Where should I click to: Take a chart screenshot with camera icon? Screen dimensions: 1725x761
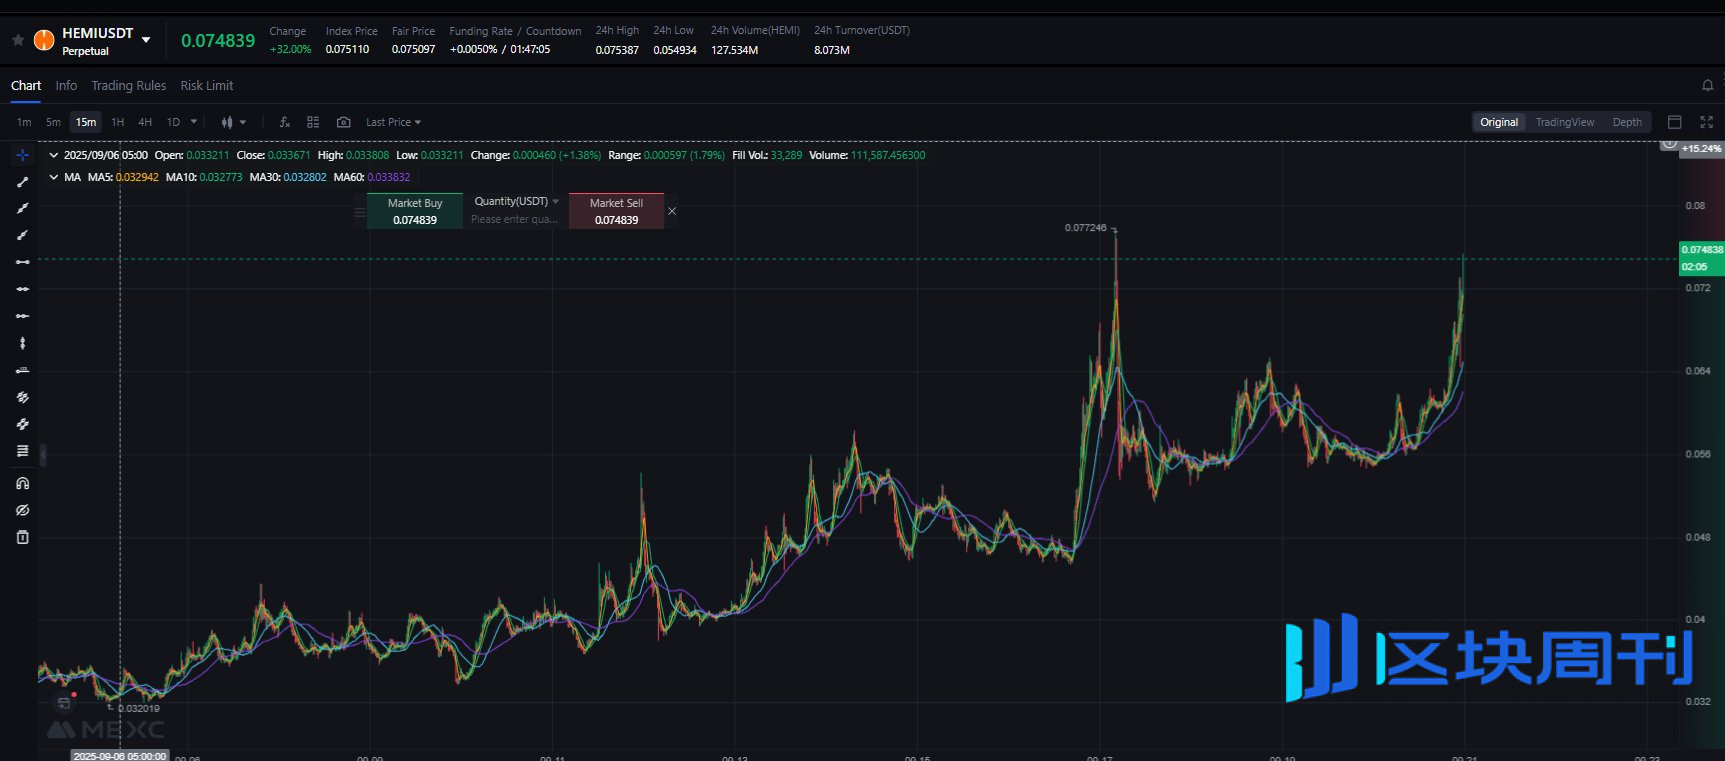tap(343, 122)
